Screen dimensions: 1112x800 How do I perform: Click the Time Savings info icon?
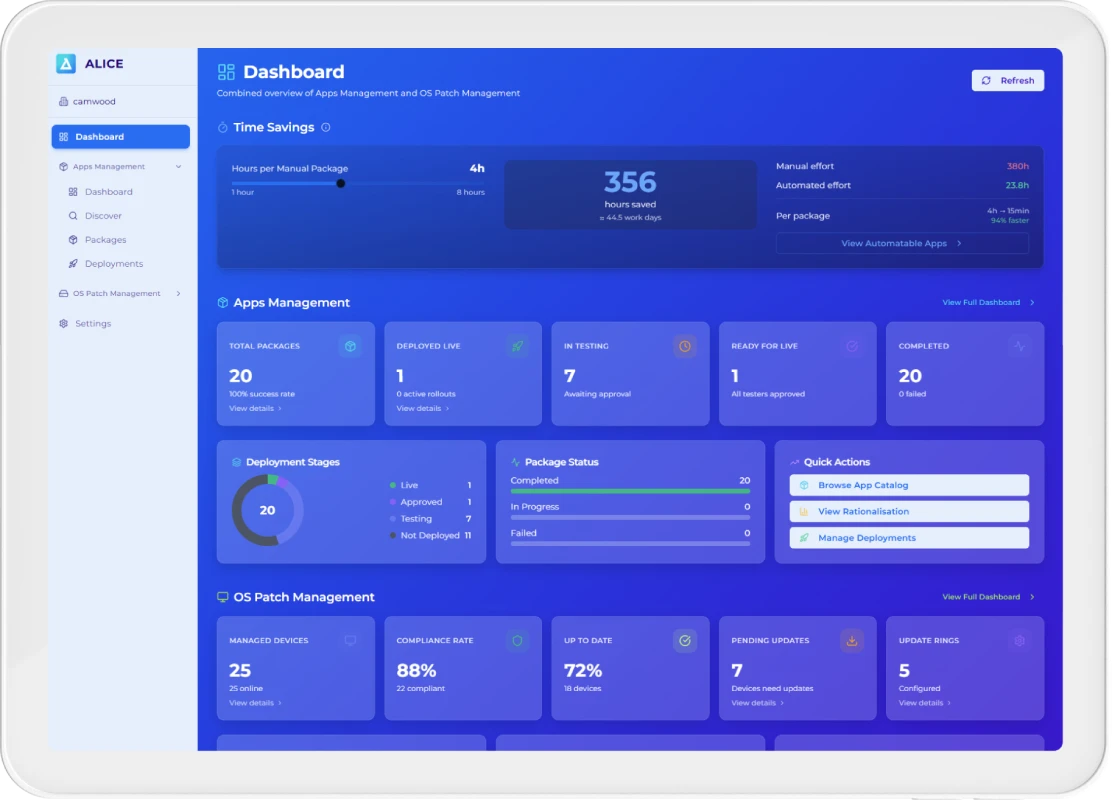pyautogui.click(x=326, y=128)
